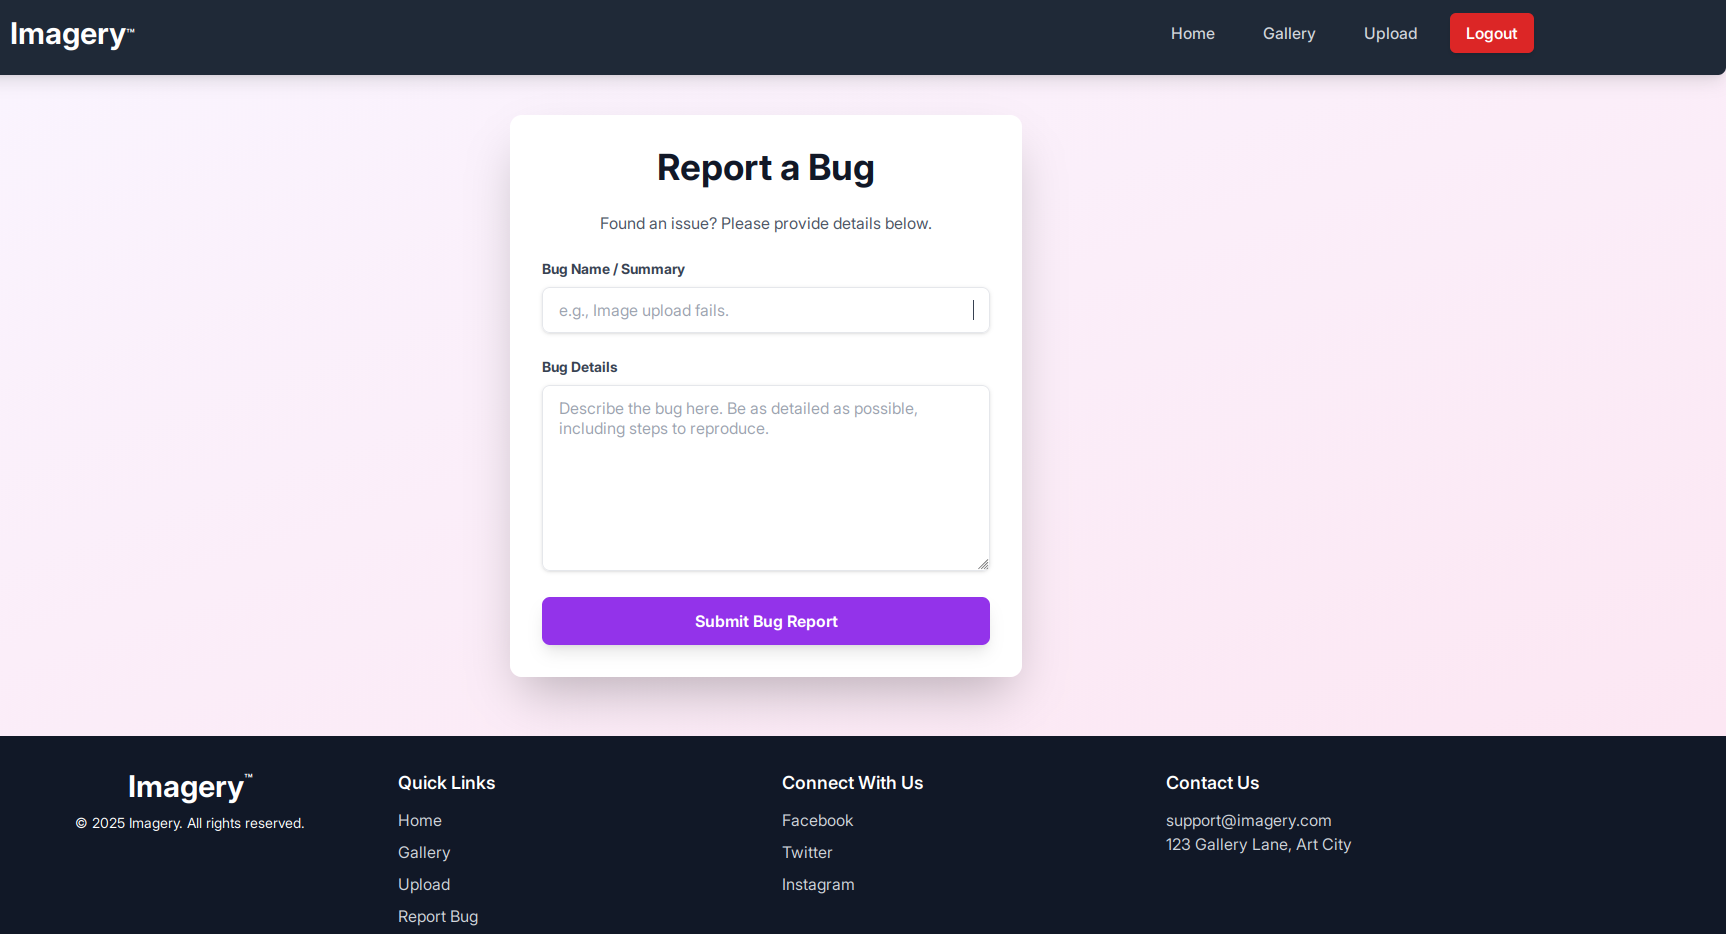This screenshot has width=1726, height=934.
Task: Choose Upload under footer Quick Links
Action: [x=424, y=885]
